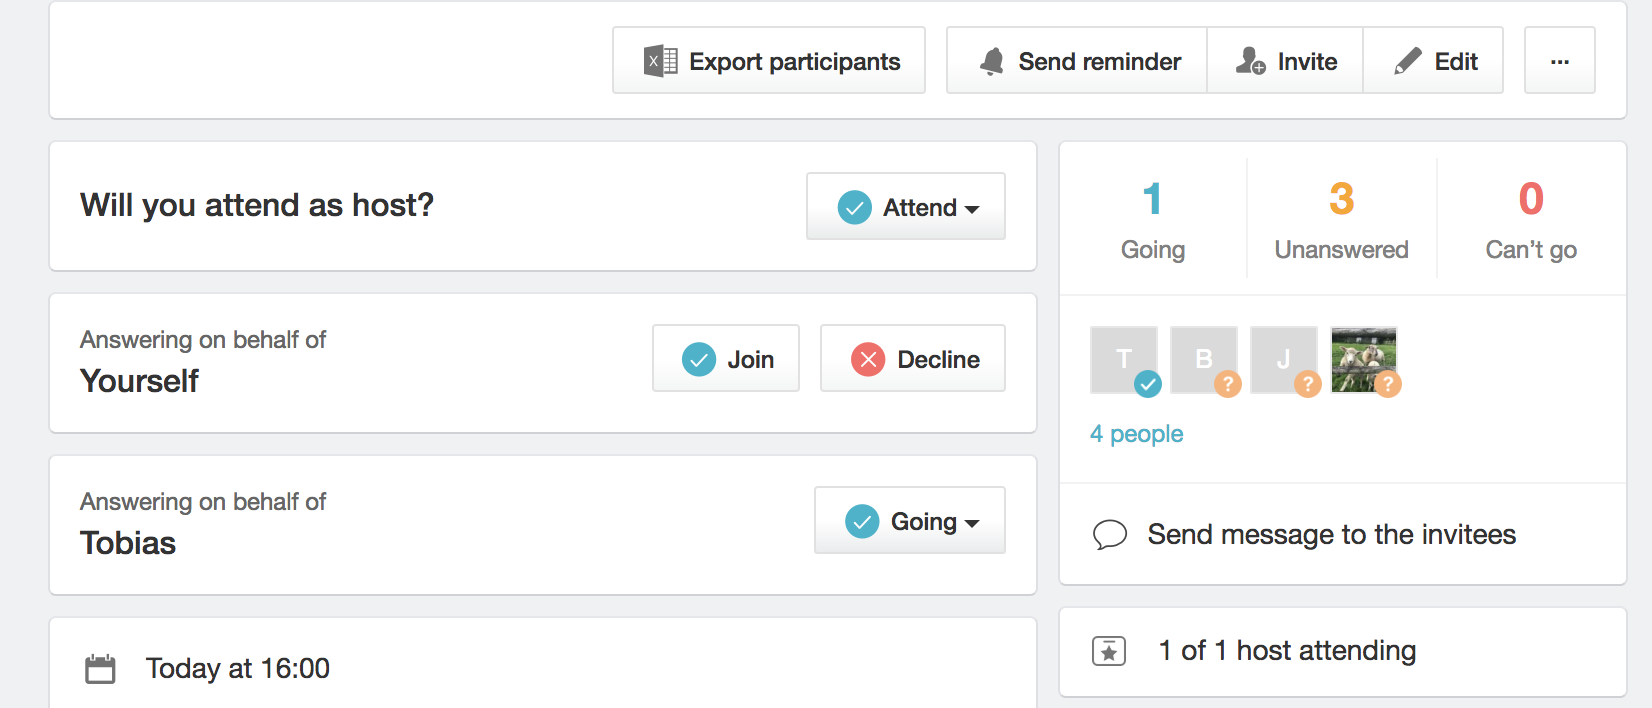
Task: Click Send message to the invitees
Action: tap(1332, 535)
